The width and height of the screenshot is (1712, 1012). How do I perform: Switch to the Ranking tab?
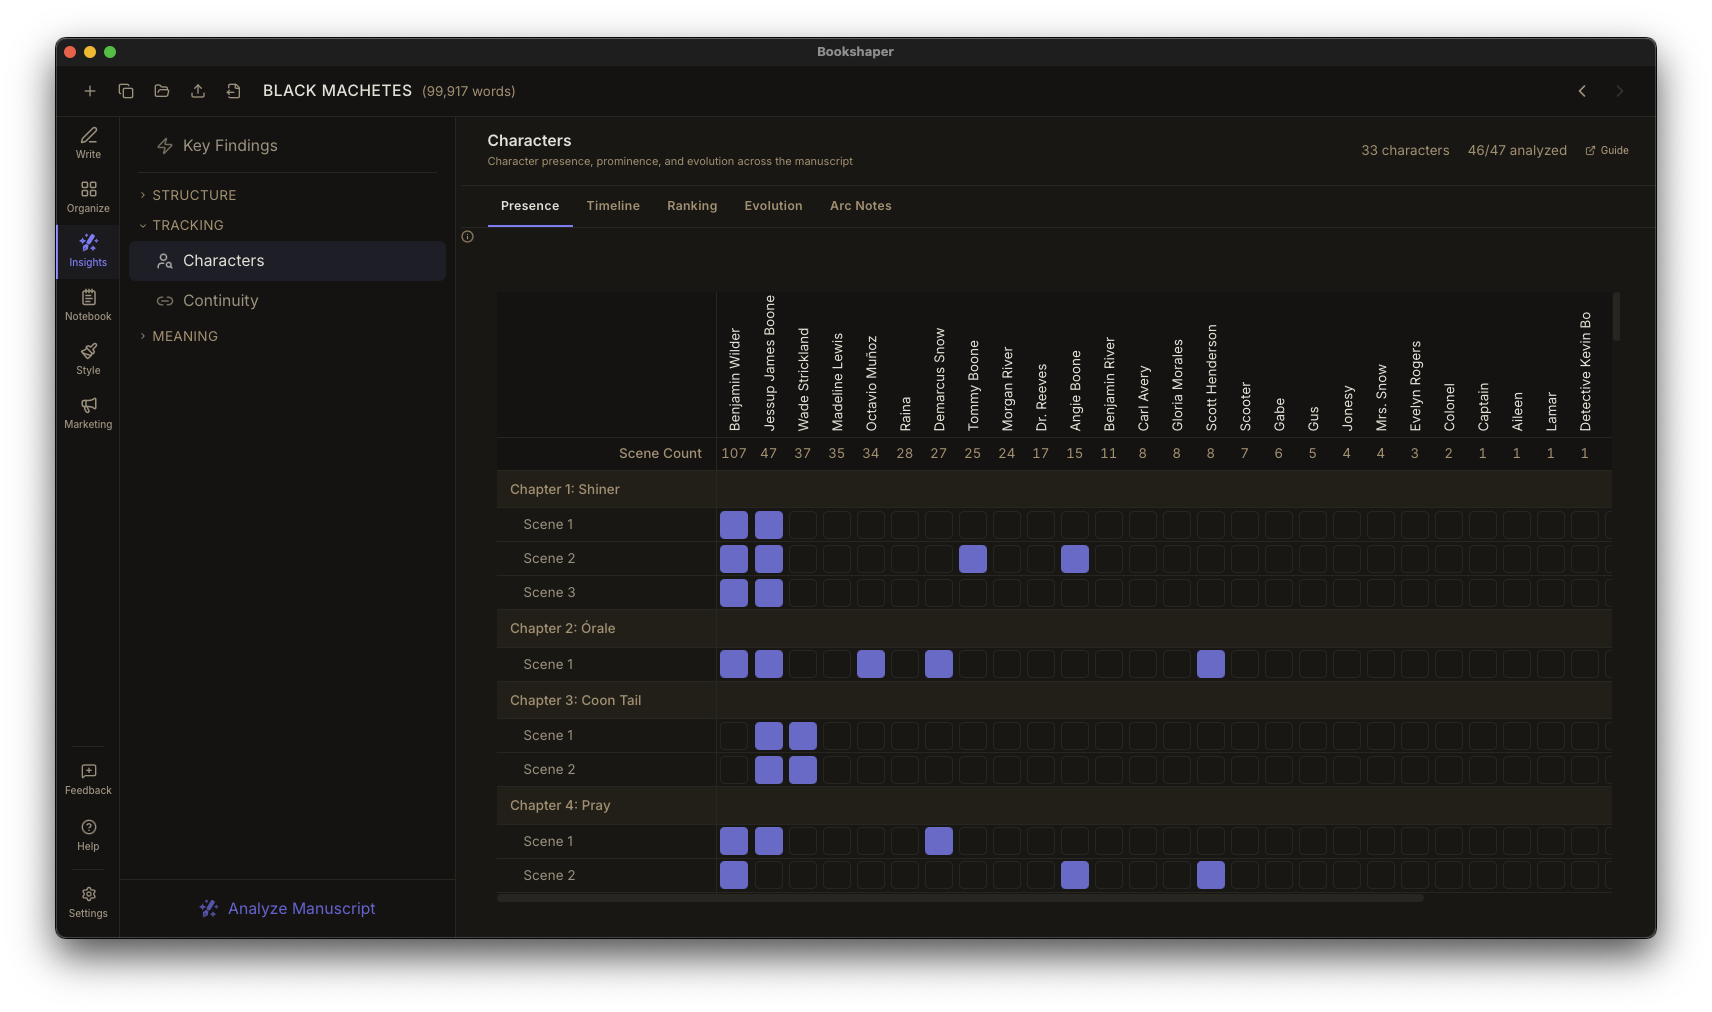click(692, 206)
